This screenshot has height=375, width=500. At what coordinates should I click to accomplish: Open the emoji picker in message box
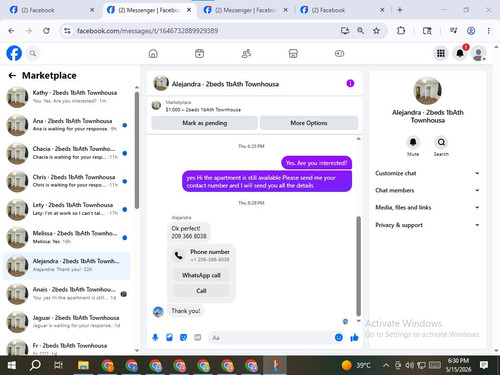tap(339, 338)
